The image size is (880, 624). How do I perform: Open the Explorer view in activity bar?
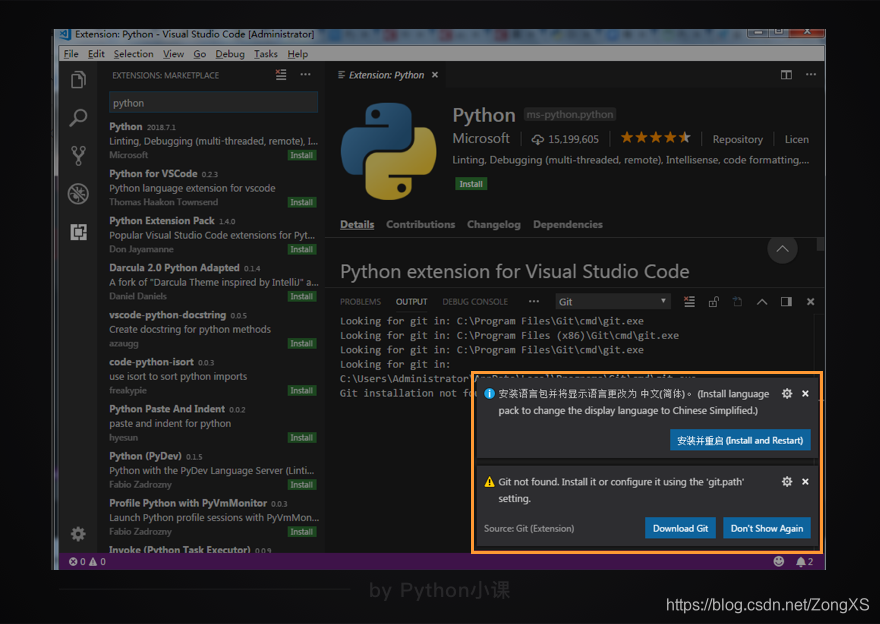coord(79,80)
